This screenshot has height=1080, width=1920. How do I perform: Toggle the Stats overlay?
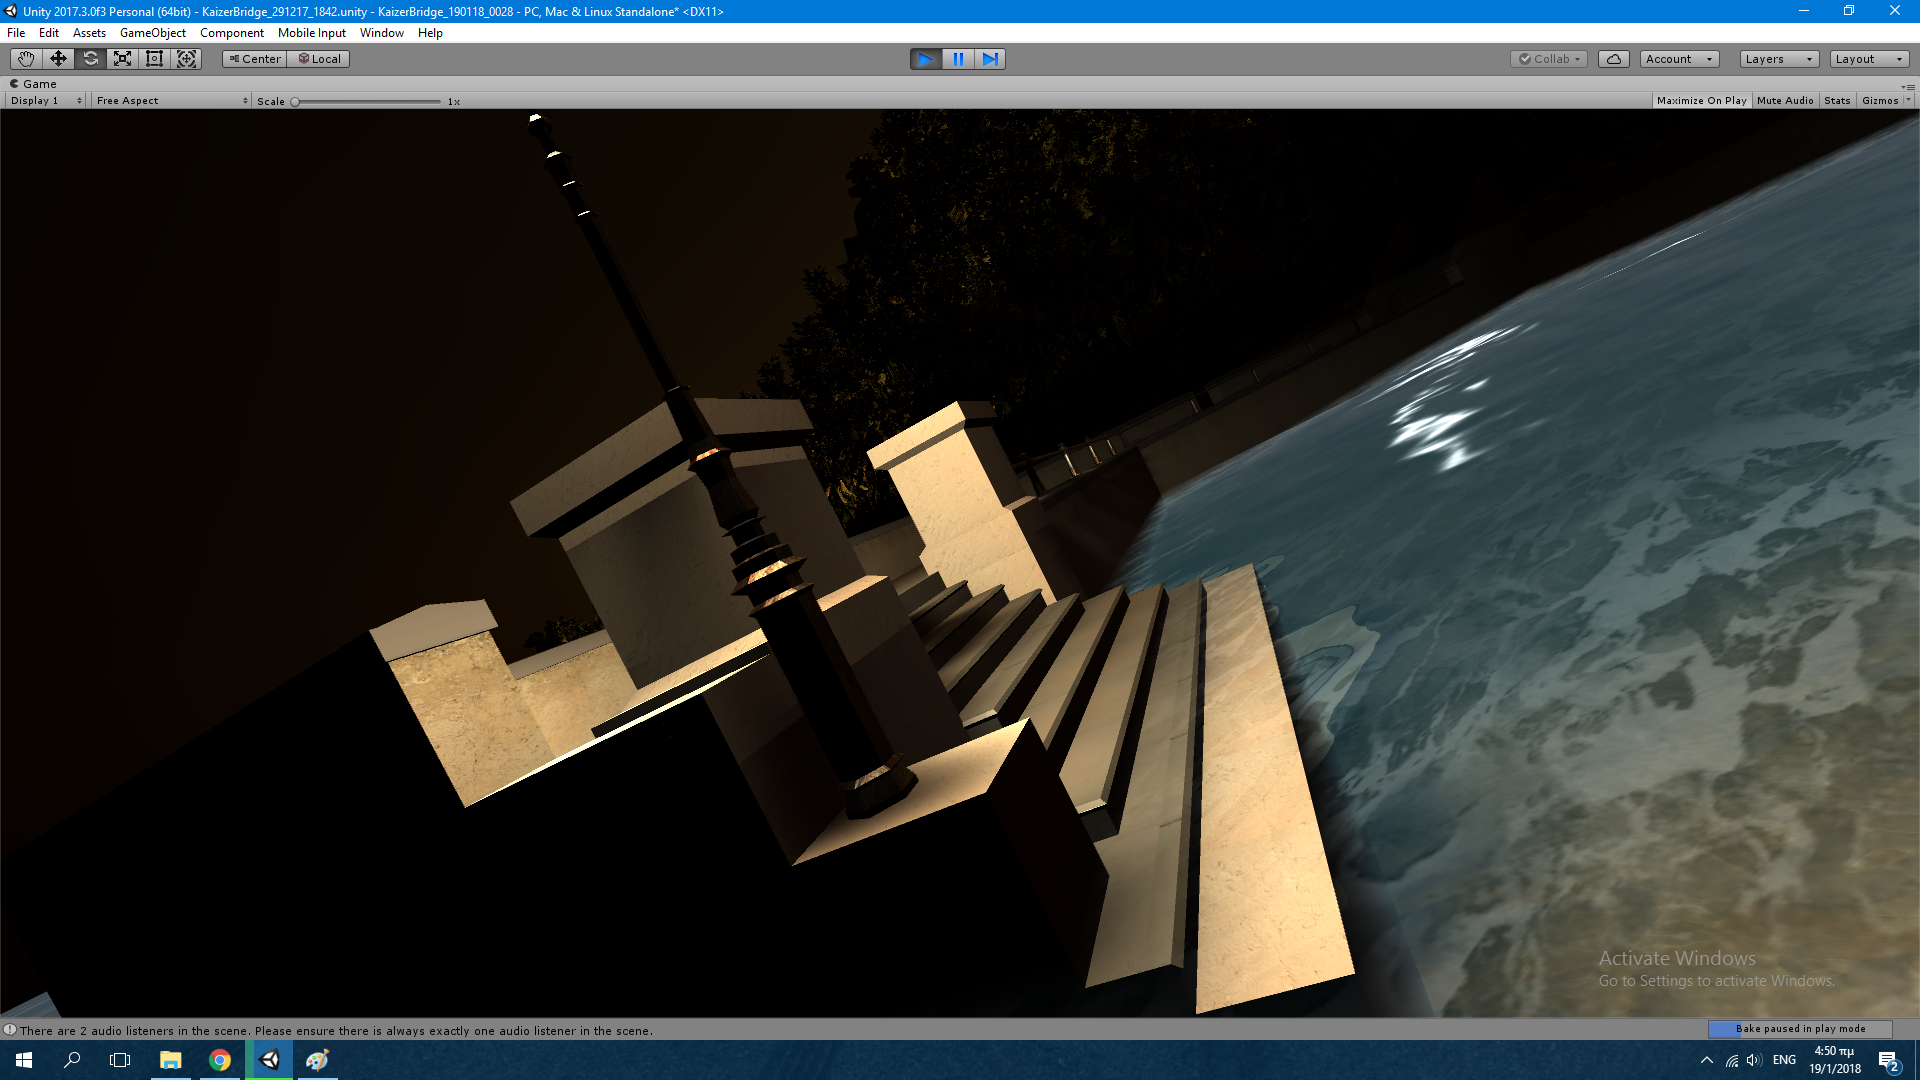[1836, 101]
